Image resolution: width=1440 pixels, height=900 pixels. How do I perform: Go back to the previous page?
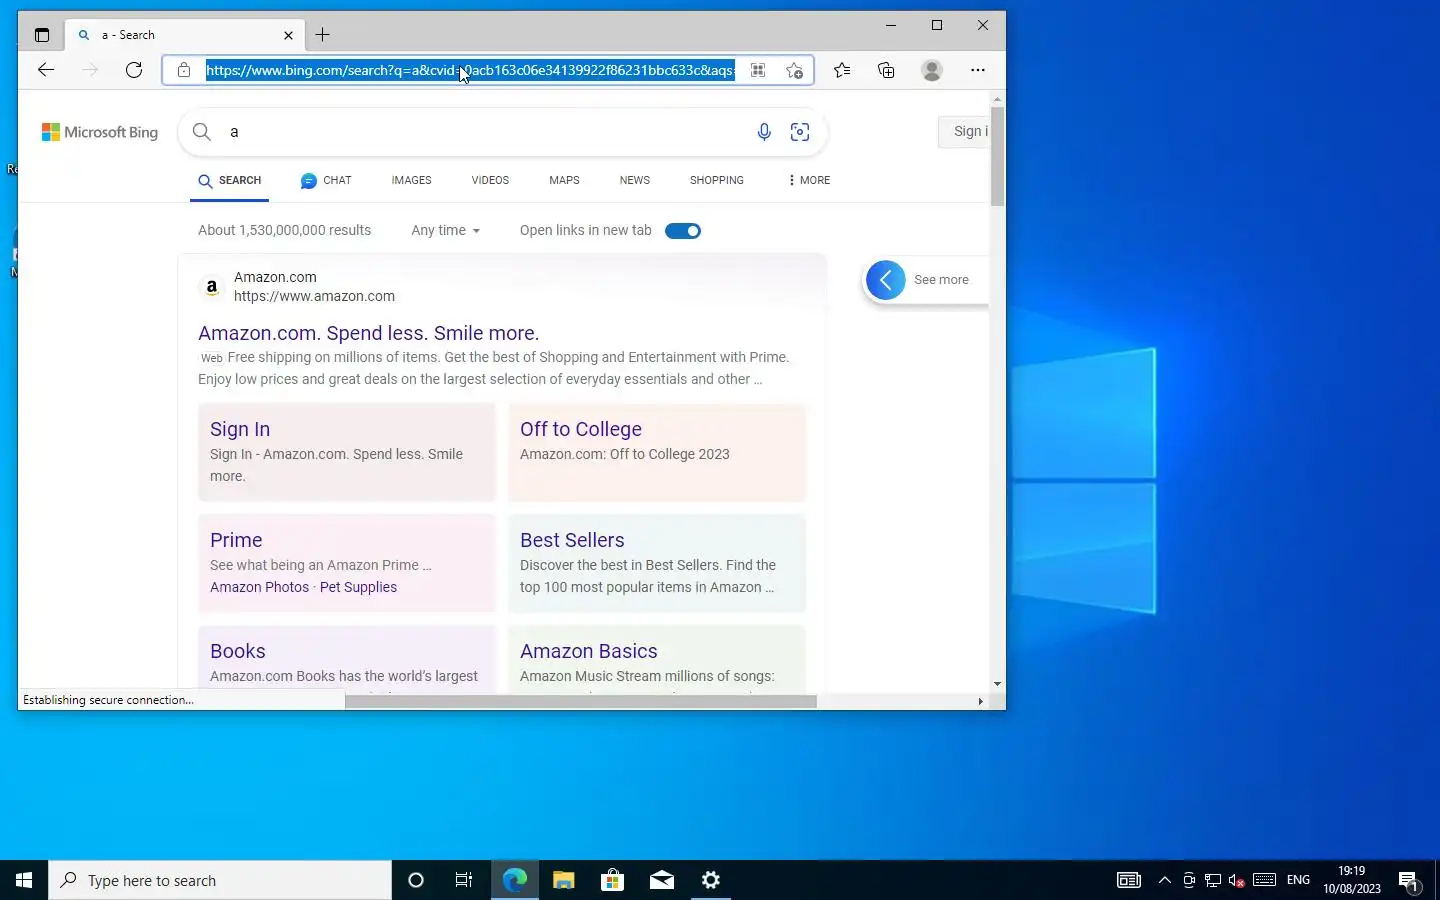[46, 70]
